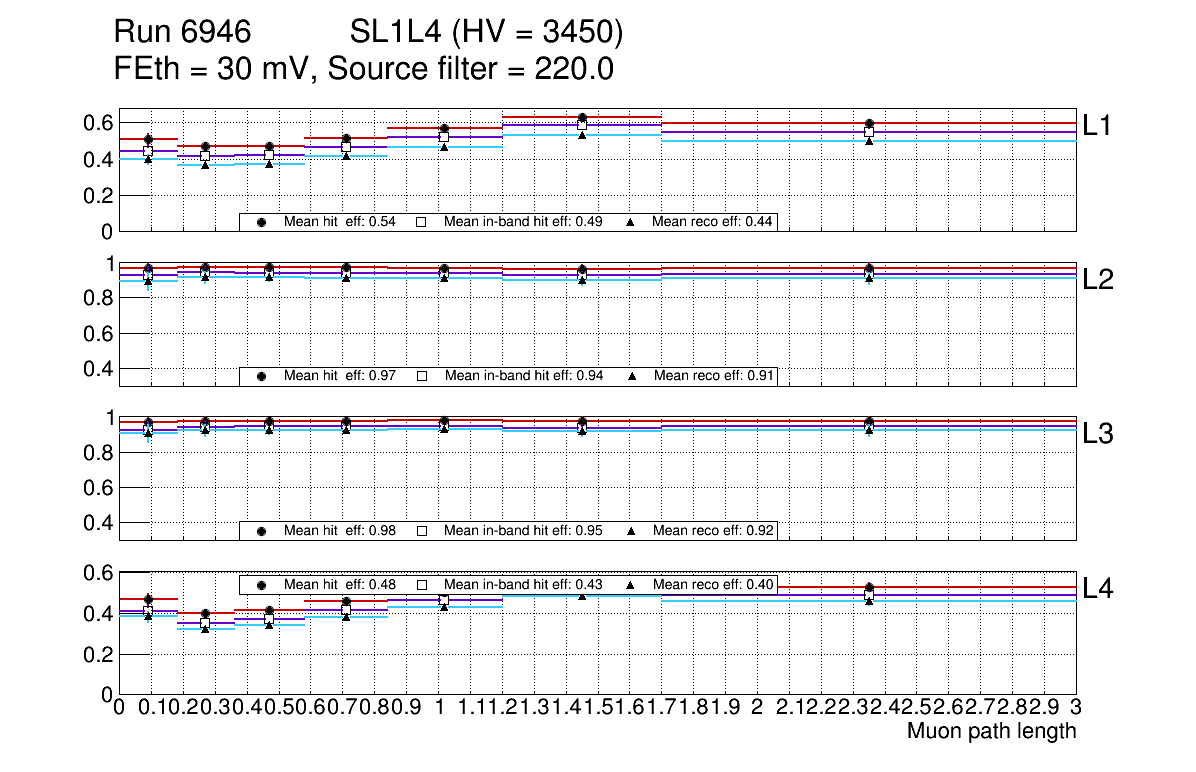This screenshot has height=772, width=1196.
Task: Click the triangle marker in L4 legend
Action: 632,584
